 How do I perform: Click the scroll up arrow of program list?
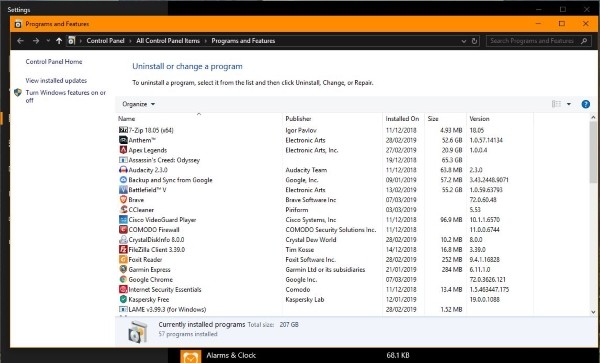coord(593,117)
